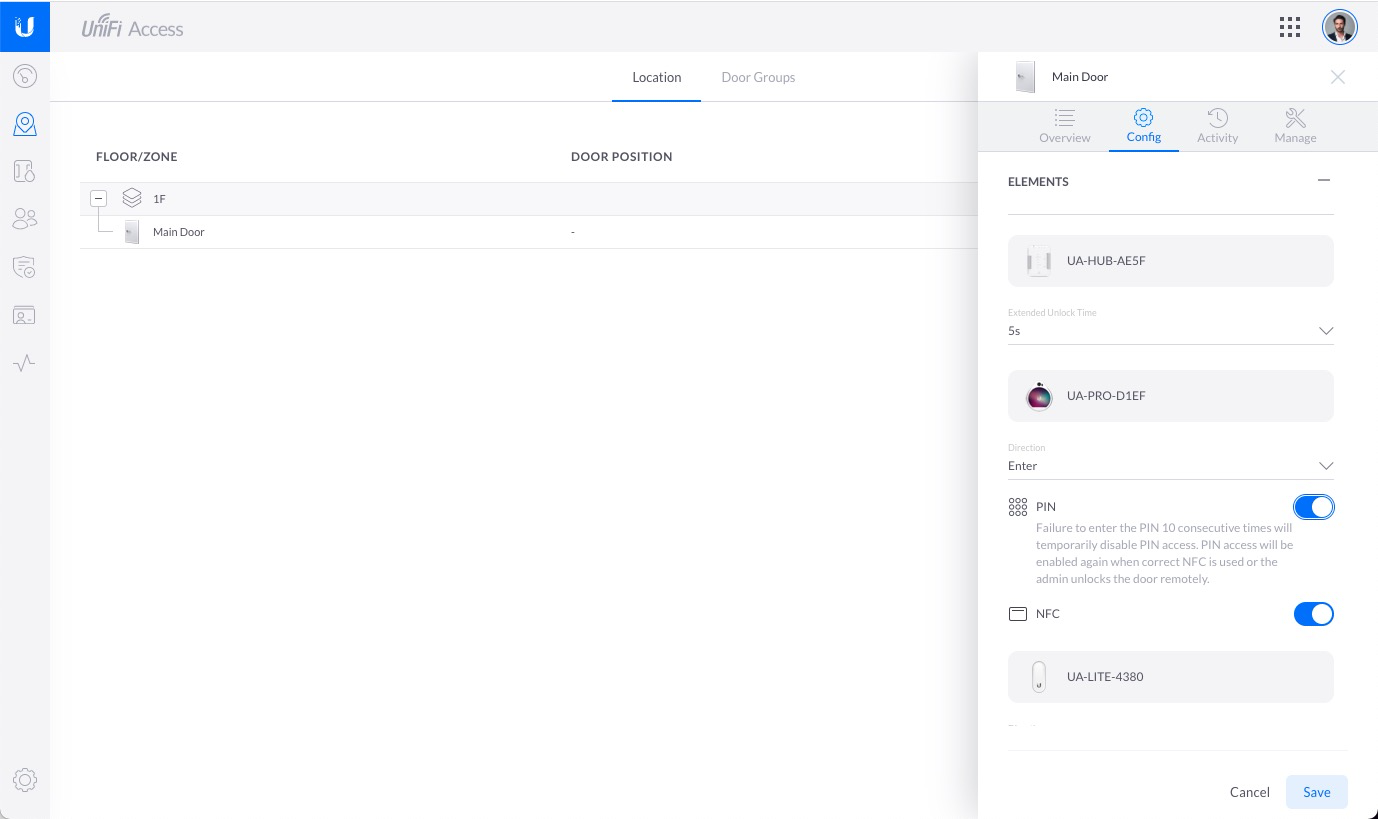Click the user profile avatar
The width and height of the screenshot is (1378, 819).
pos(1340,27)
